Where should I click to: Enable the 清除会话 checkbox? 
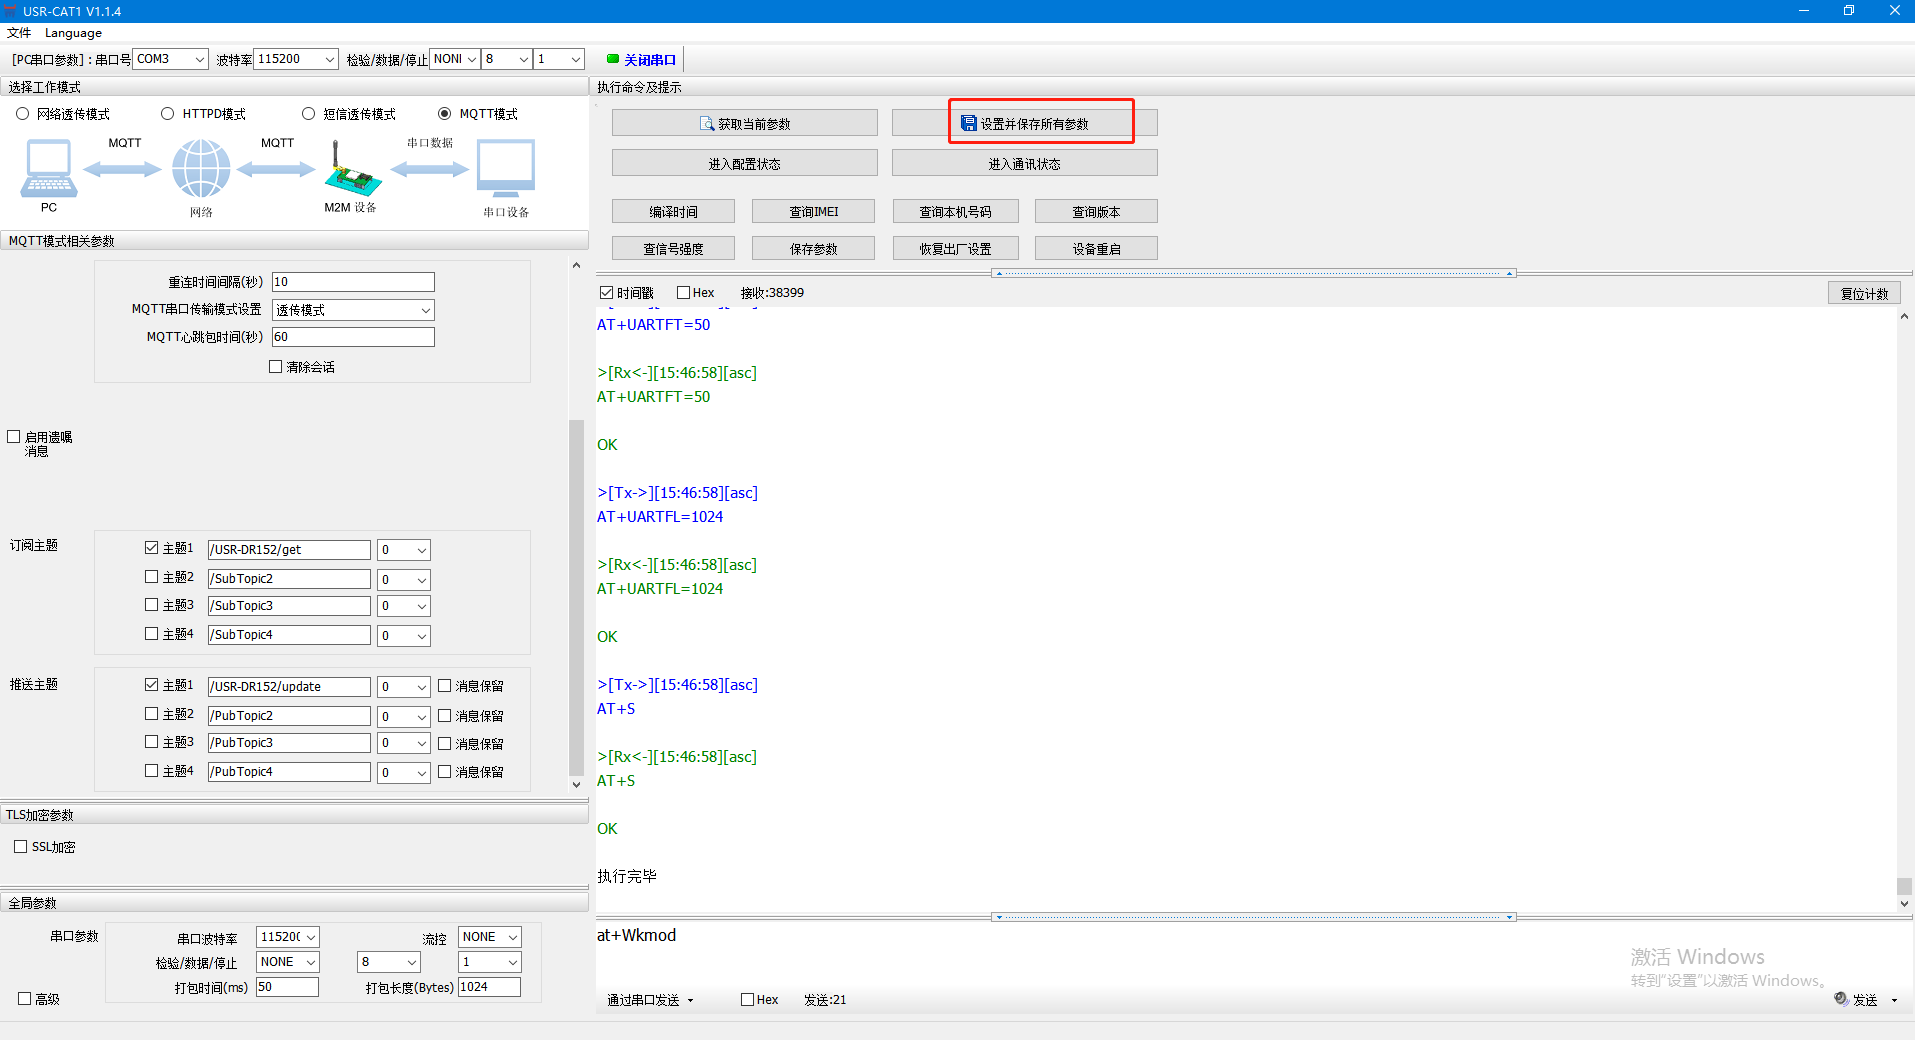(x=276, y=367)
